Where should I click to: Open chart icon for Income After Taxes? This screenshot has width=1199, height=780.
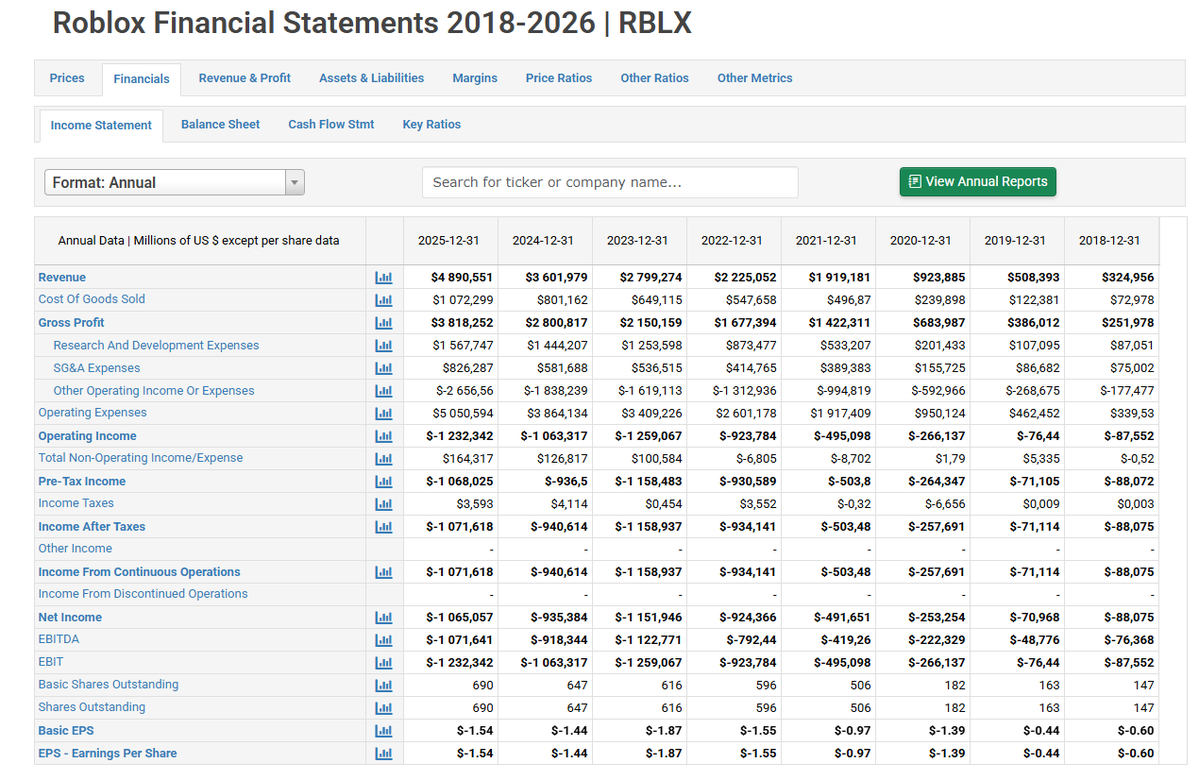click(x=384, y=526)
